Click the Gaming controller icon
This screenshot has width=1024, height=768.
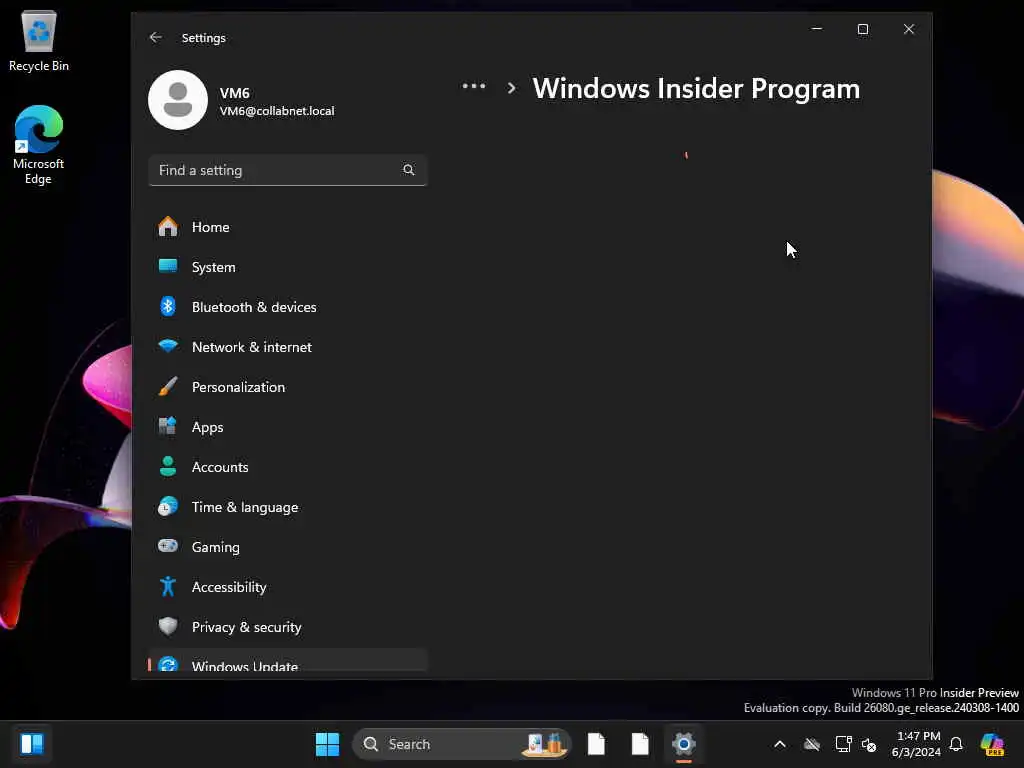pos(168,545)
